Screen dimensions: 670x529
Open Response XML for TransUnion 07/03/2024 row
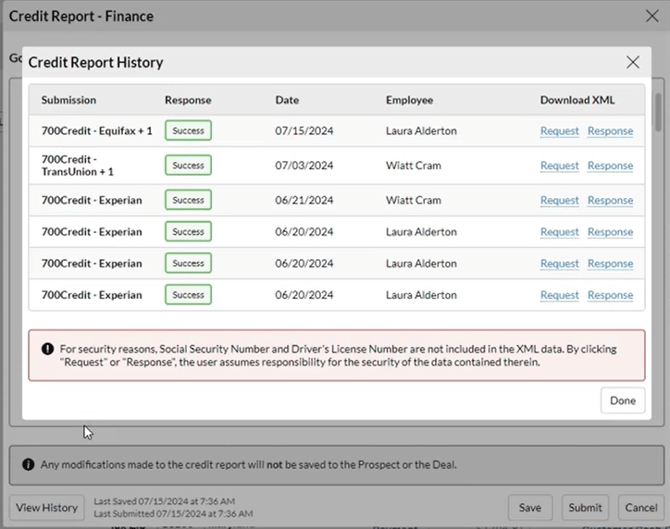[610, 166]
